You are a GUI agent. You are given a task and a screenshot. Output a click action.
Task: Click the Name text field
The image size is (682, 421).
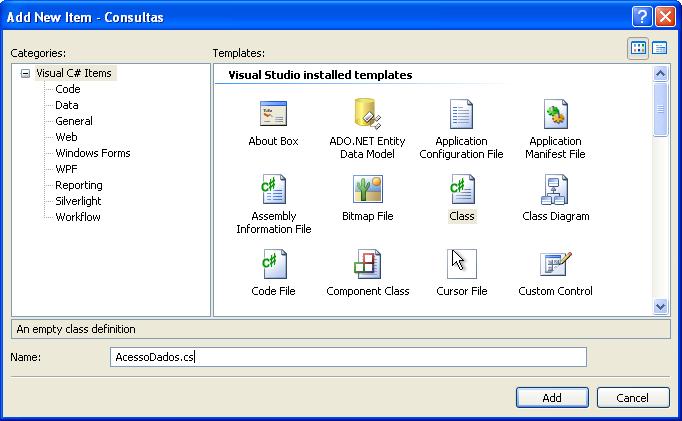(x=347, y=358)
